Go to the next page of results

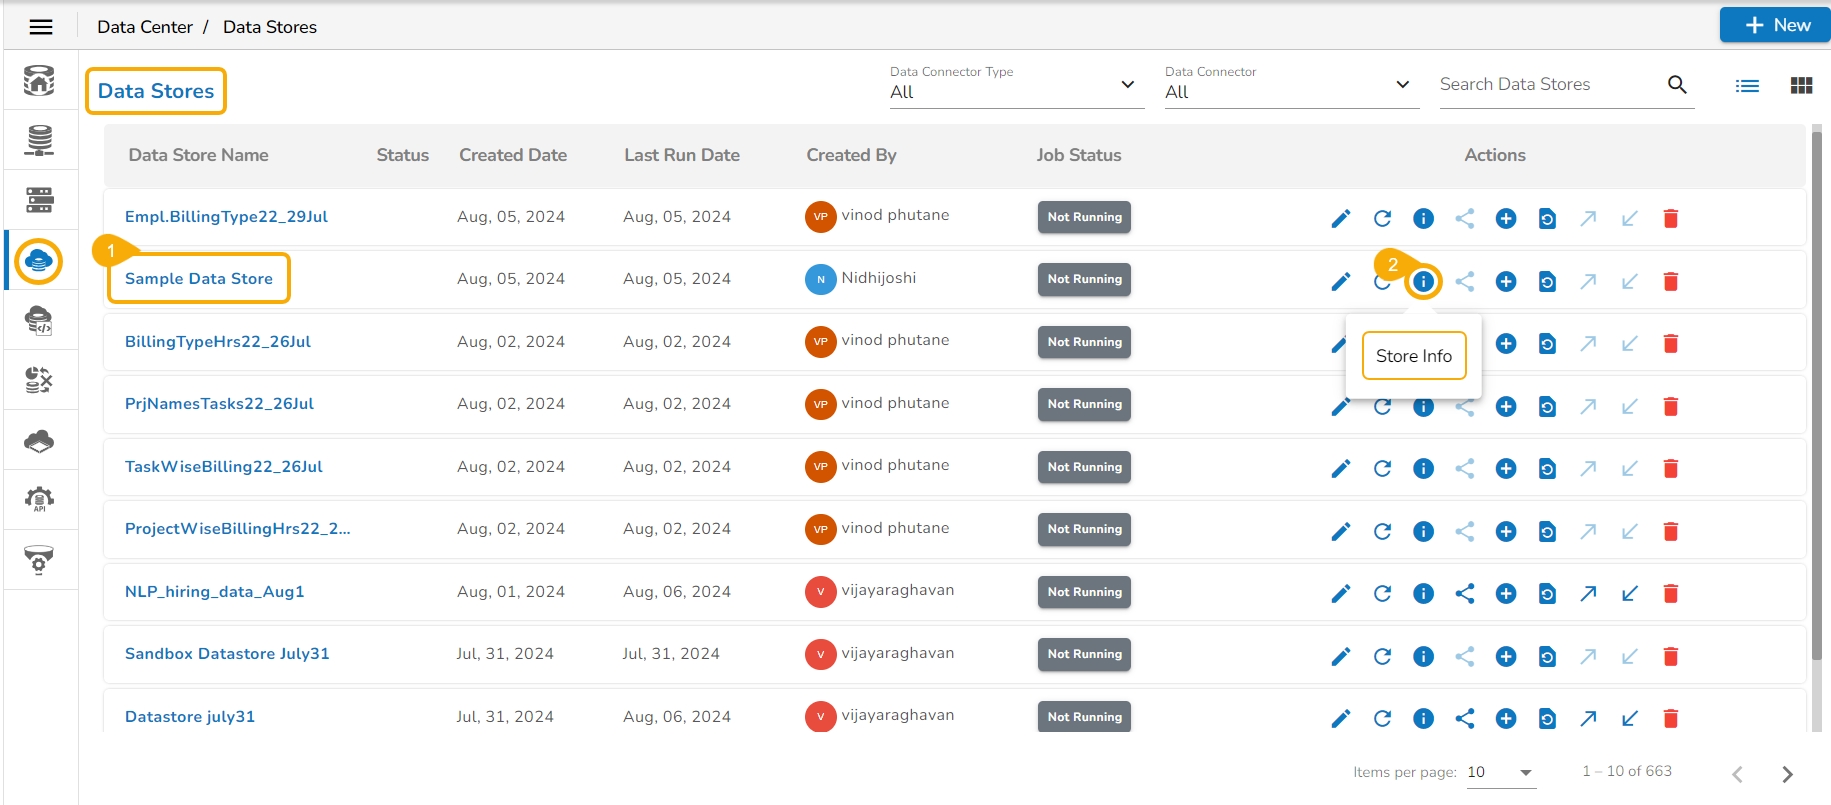[x=1787, y=774]
